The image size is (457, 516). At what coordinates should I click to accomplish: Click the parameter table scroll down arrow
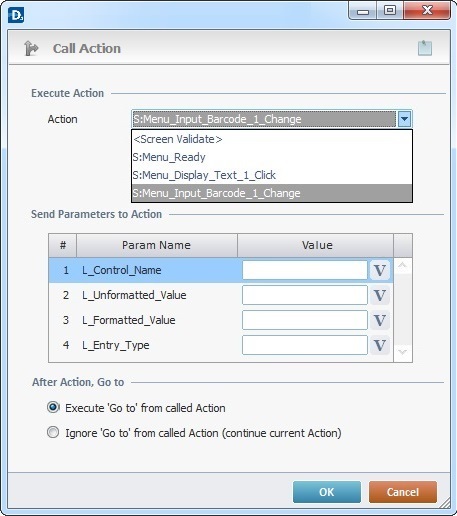(x=402, y=352)
